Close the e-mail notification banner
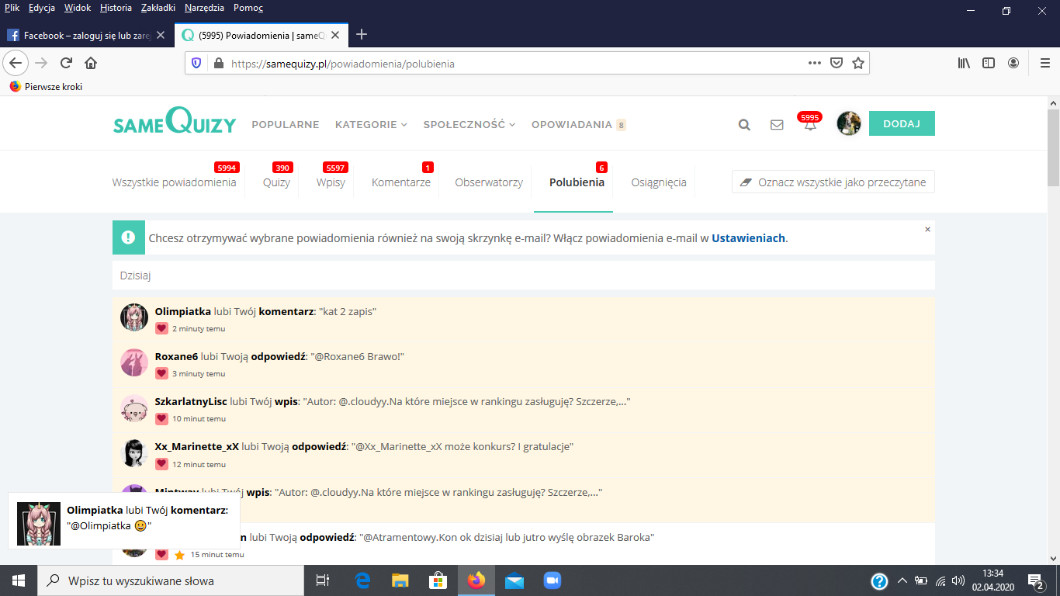The width and height of the screenshot is (1060, 596). pos(927,229)
